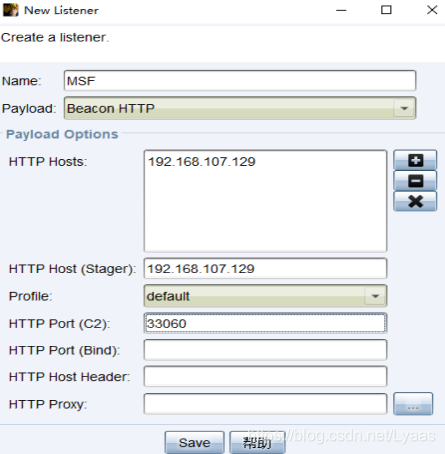Remove selected HTTP host with minus icon
This screenshot has height=454, width=445.
click(x=415, y=181)
